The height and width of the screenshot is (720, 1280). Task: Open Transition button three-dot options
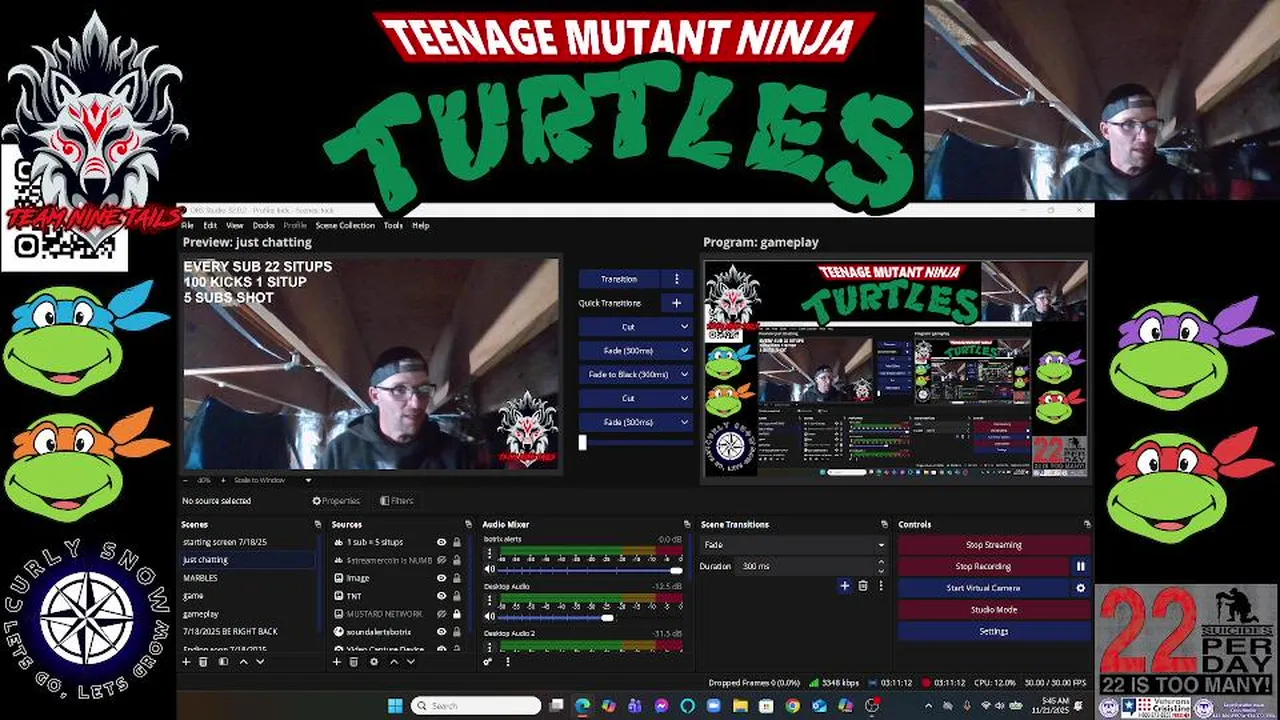coord(676,279)
